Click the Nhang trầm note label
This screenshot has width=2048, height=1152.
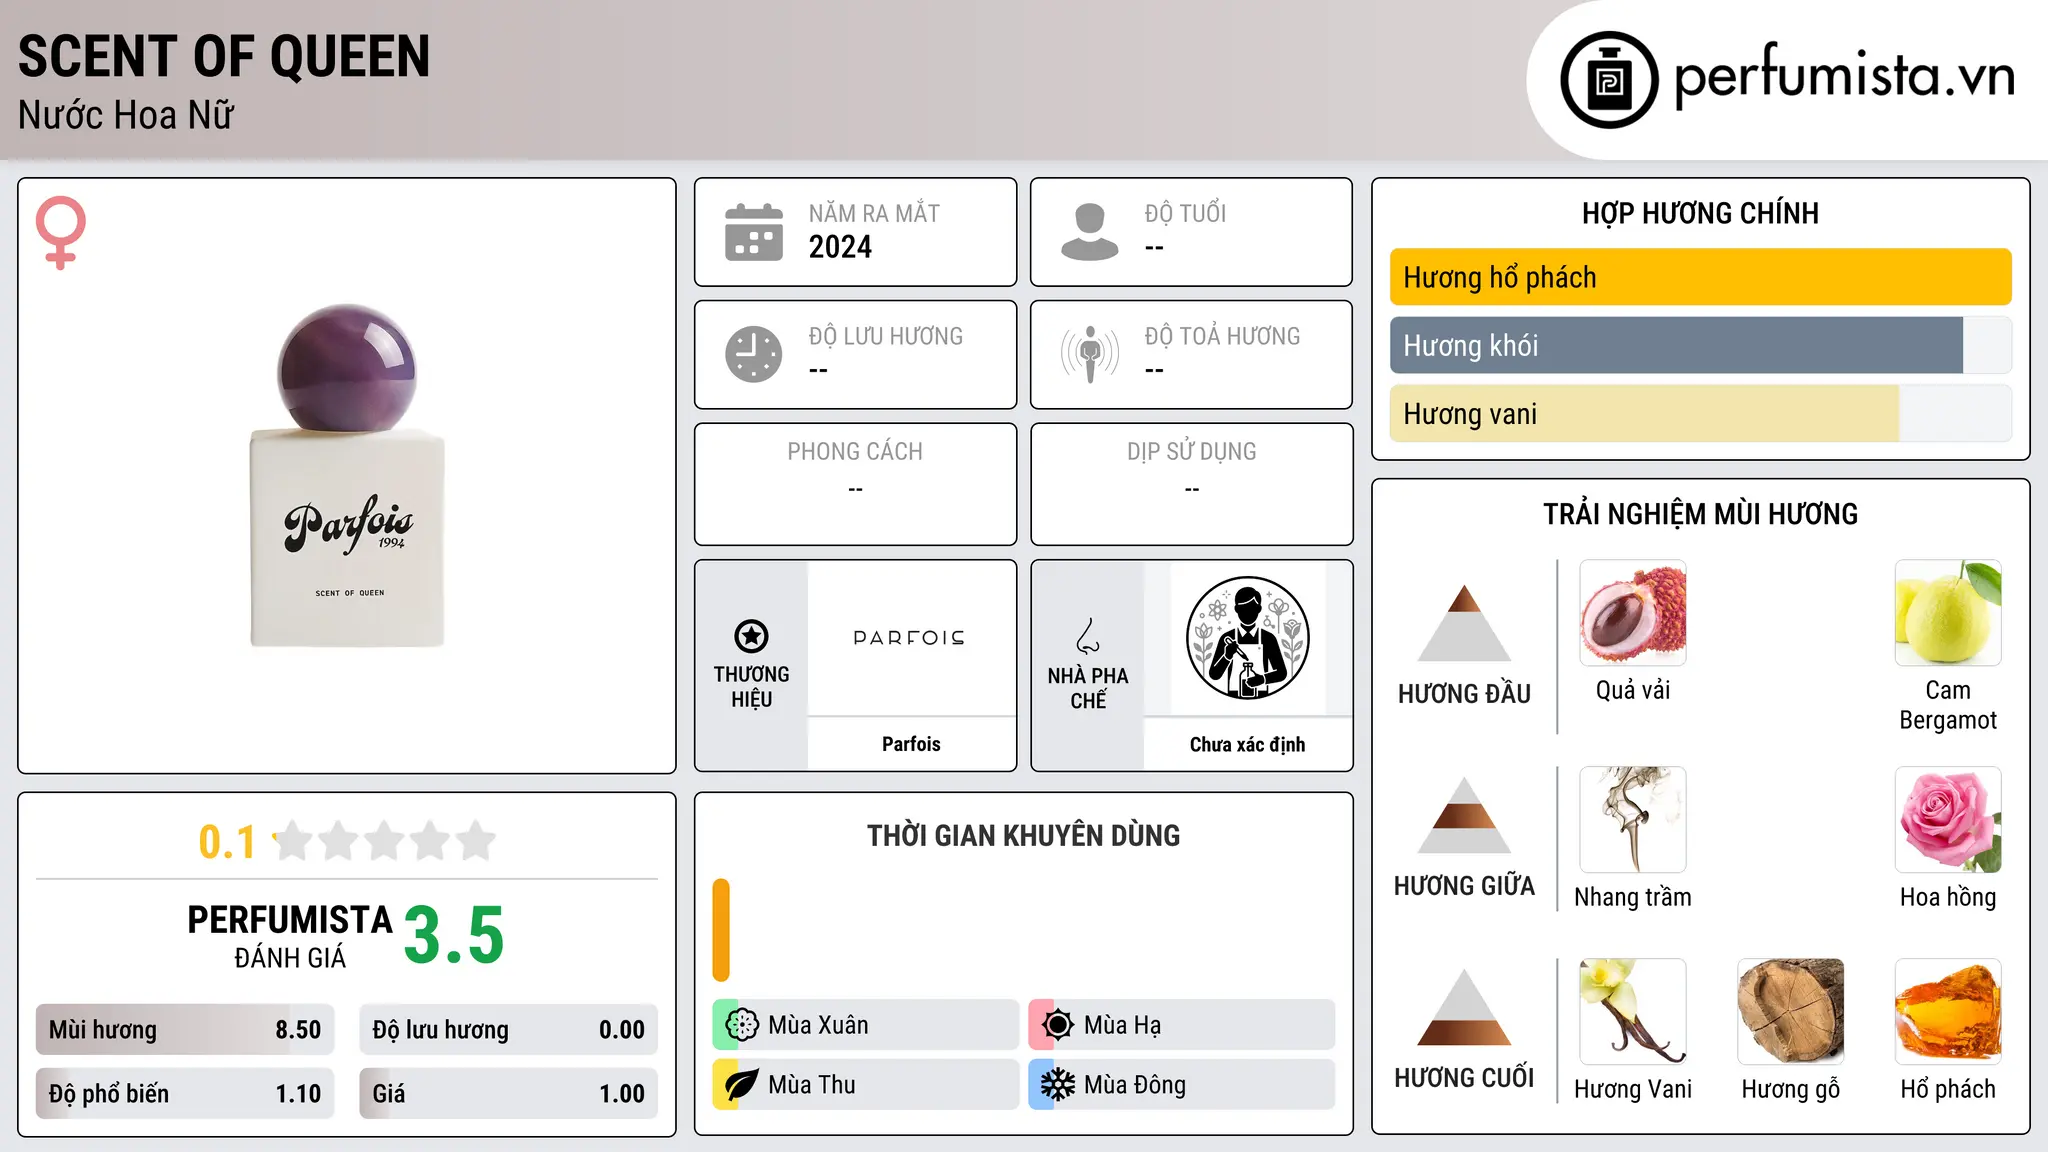[x=1633, y=897]
